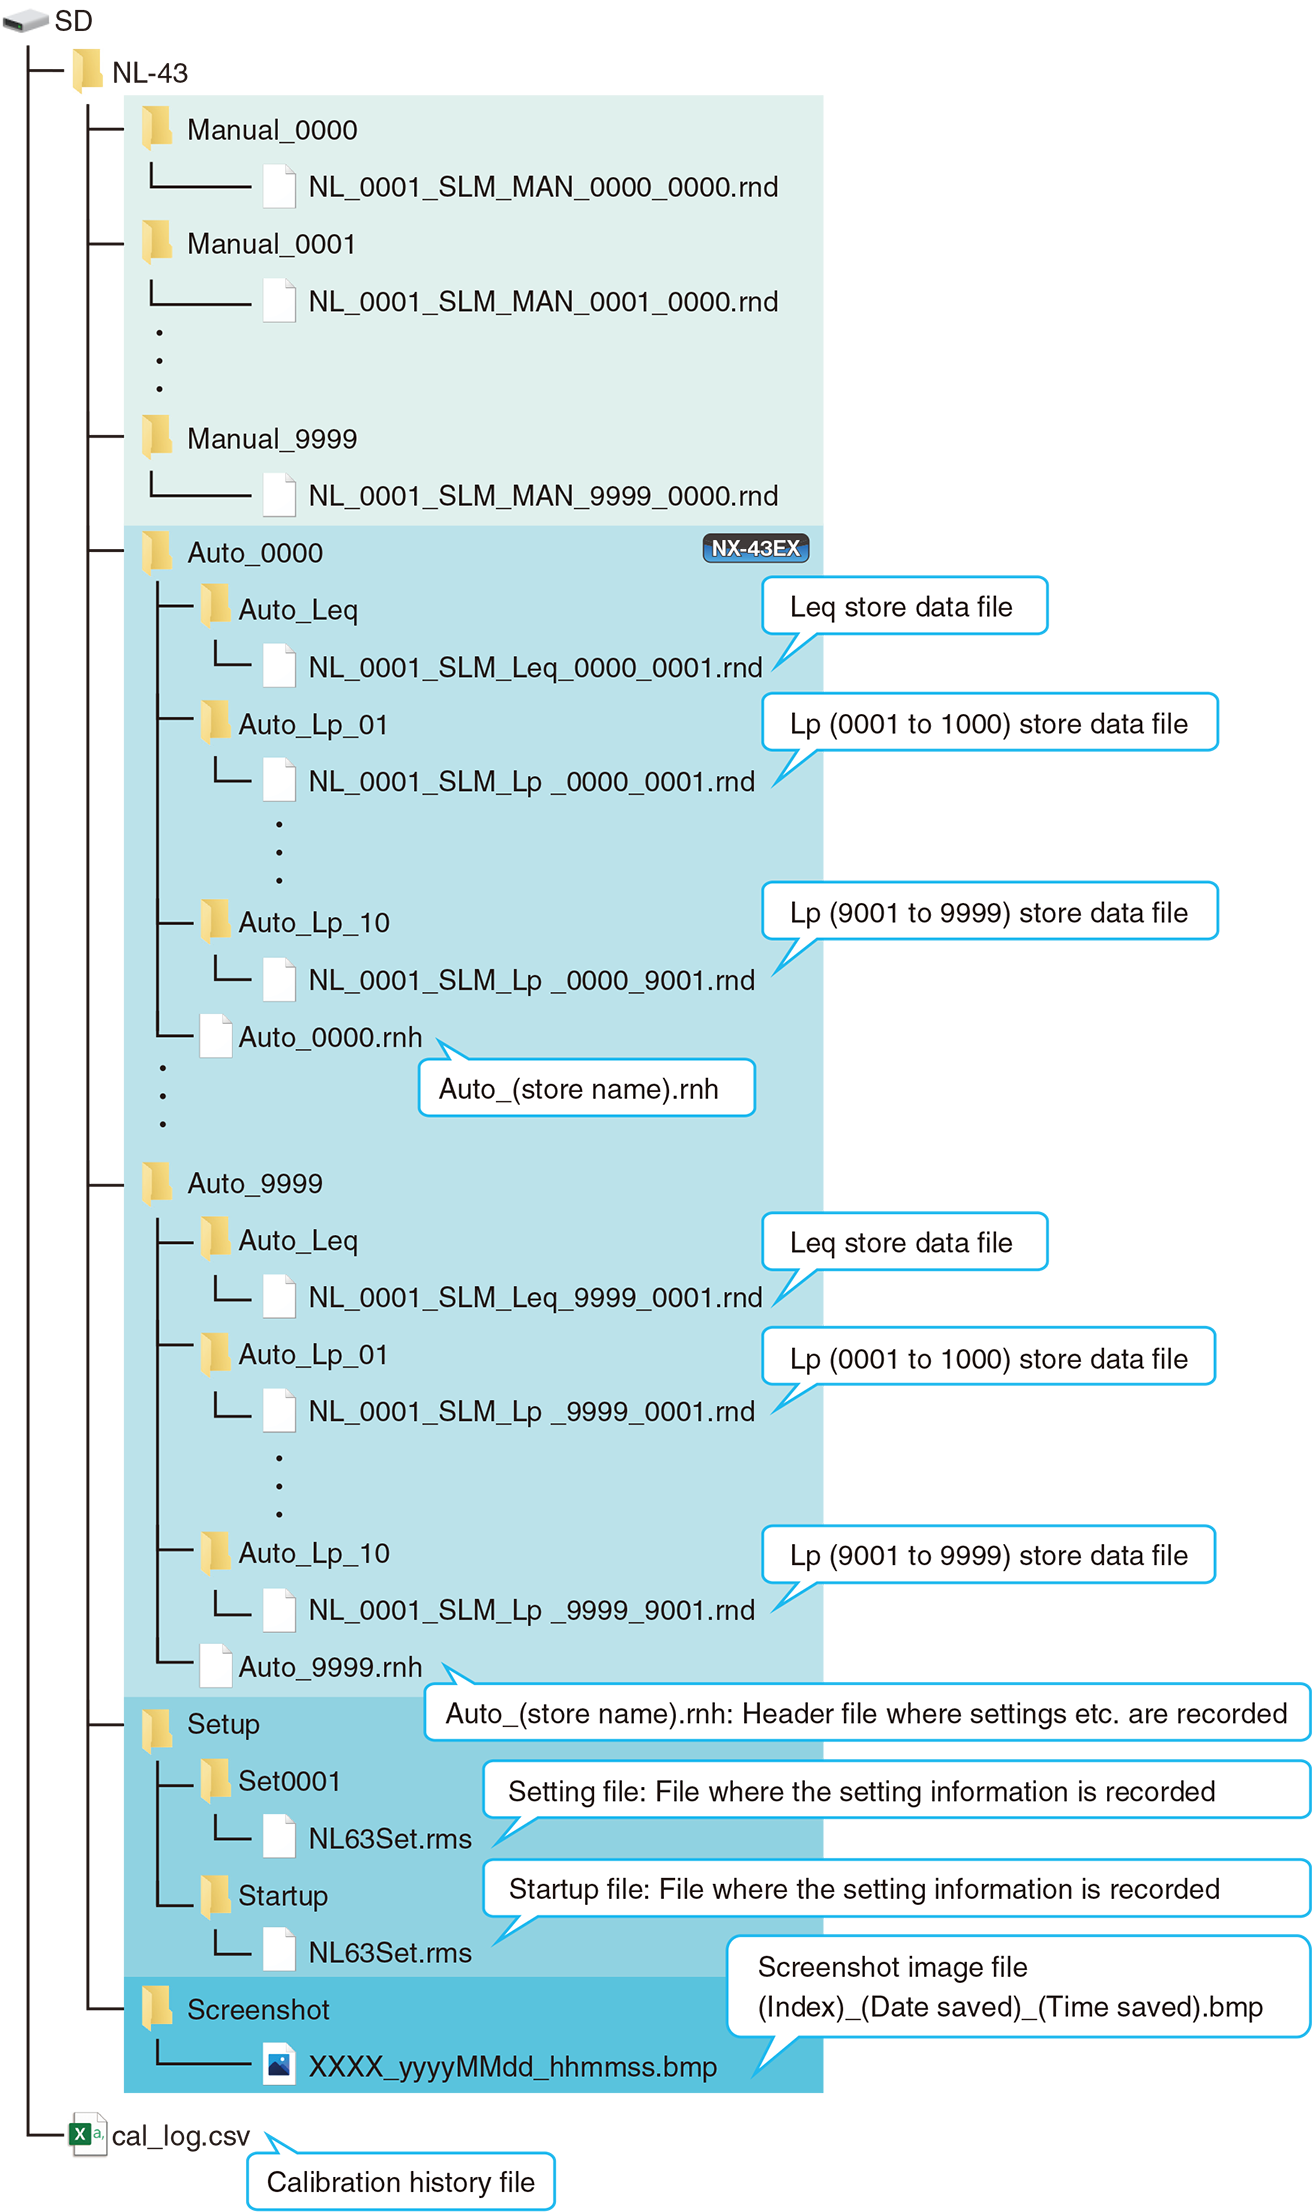Screen dimensions: 1312x2212
Task: Select the bitmap image icon for XXXX_yyyyMMdd_hhmmss.bmp
Action: [x=279, y=2065]
